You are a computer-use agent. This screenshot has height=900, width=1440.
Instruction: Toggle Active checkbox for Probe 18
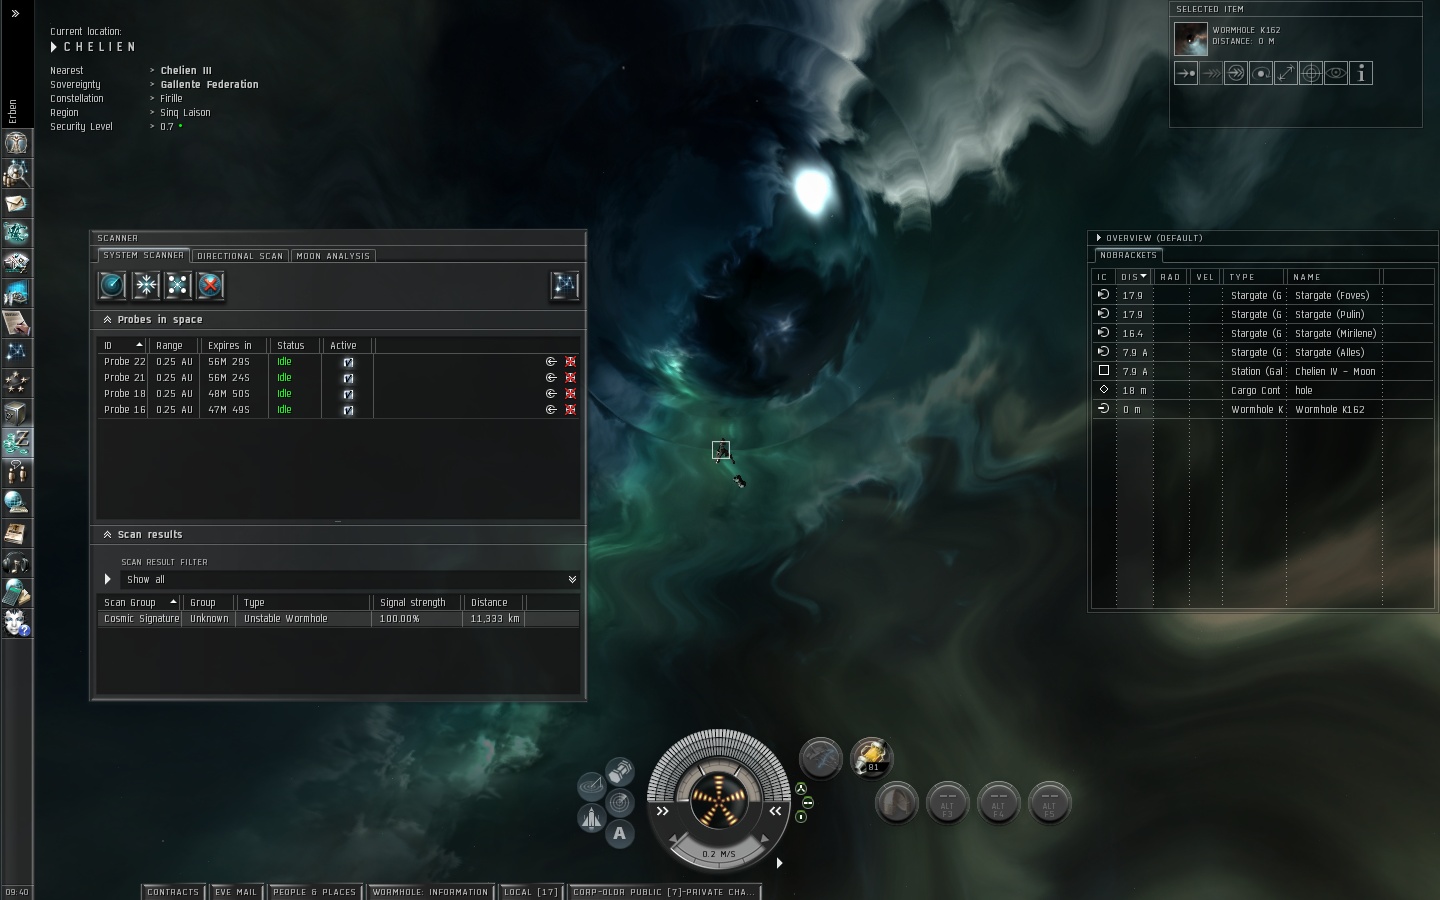point(348,394)
